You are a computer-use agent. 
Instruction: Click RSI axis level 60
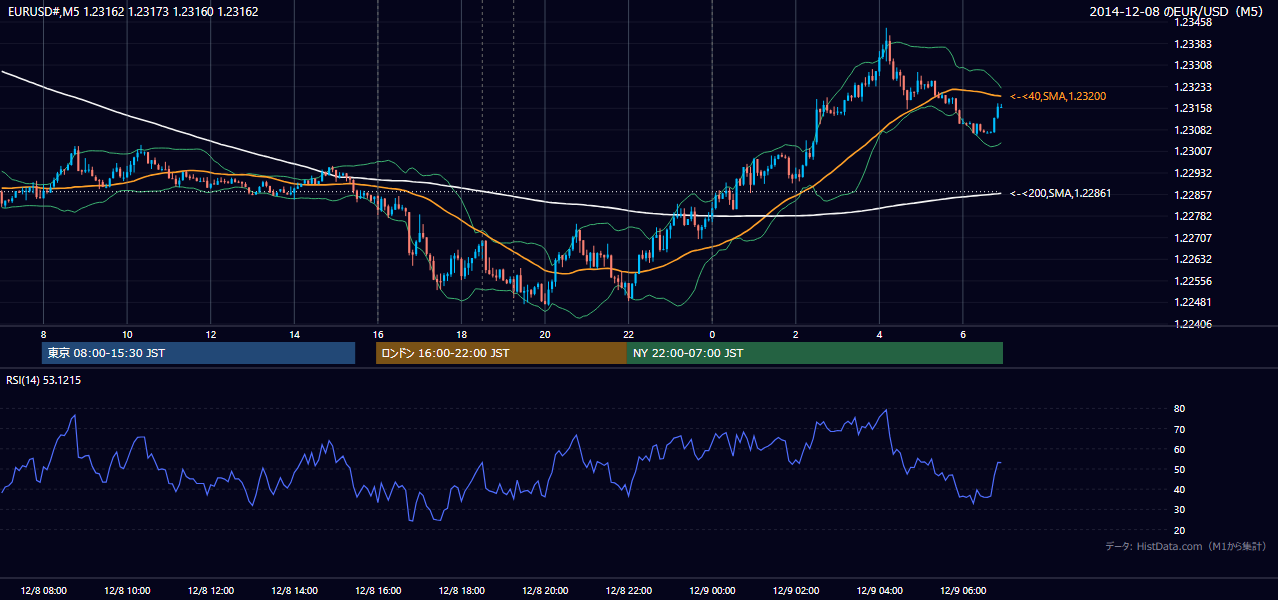tap(1180, 449)
